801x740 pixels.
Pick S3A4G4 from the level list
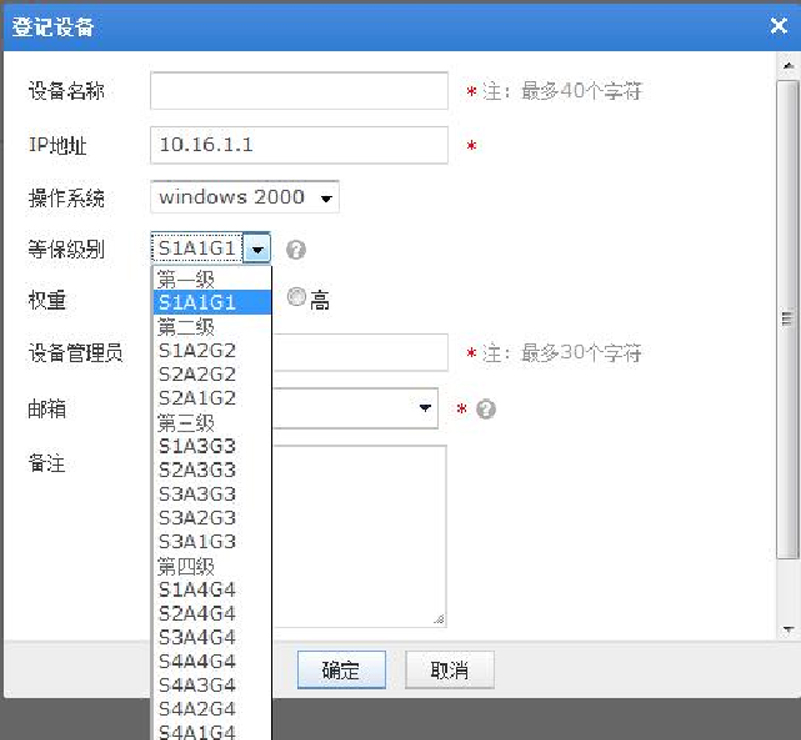click(x=212, y=637)
